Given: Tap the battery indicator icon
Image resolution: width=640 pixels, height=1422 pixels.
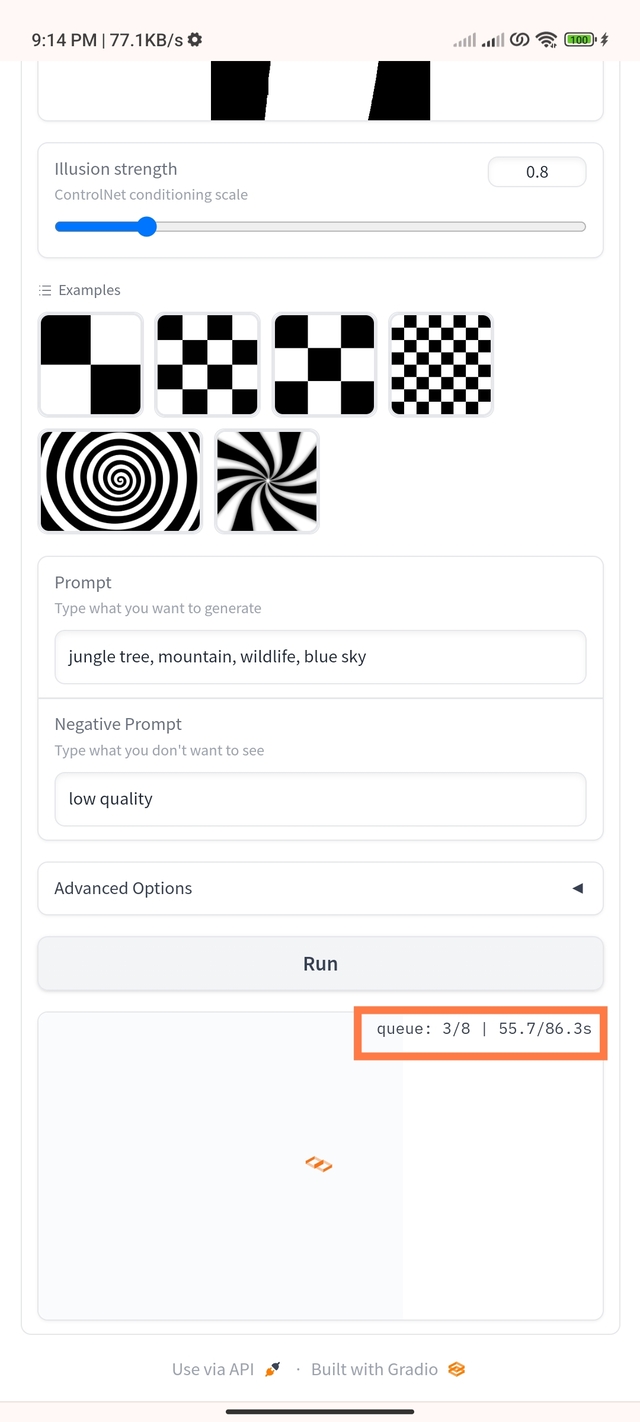Looking at the screenshot, I should coord(579,40).
